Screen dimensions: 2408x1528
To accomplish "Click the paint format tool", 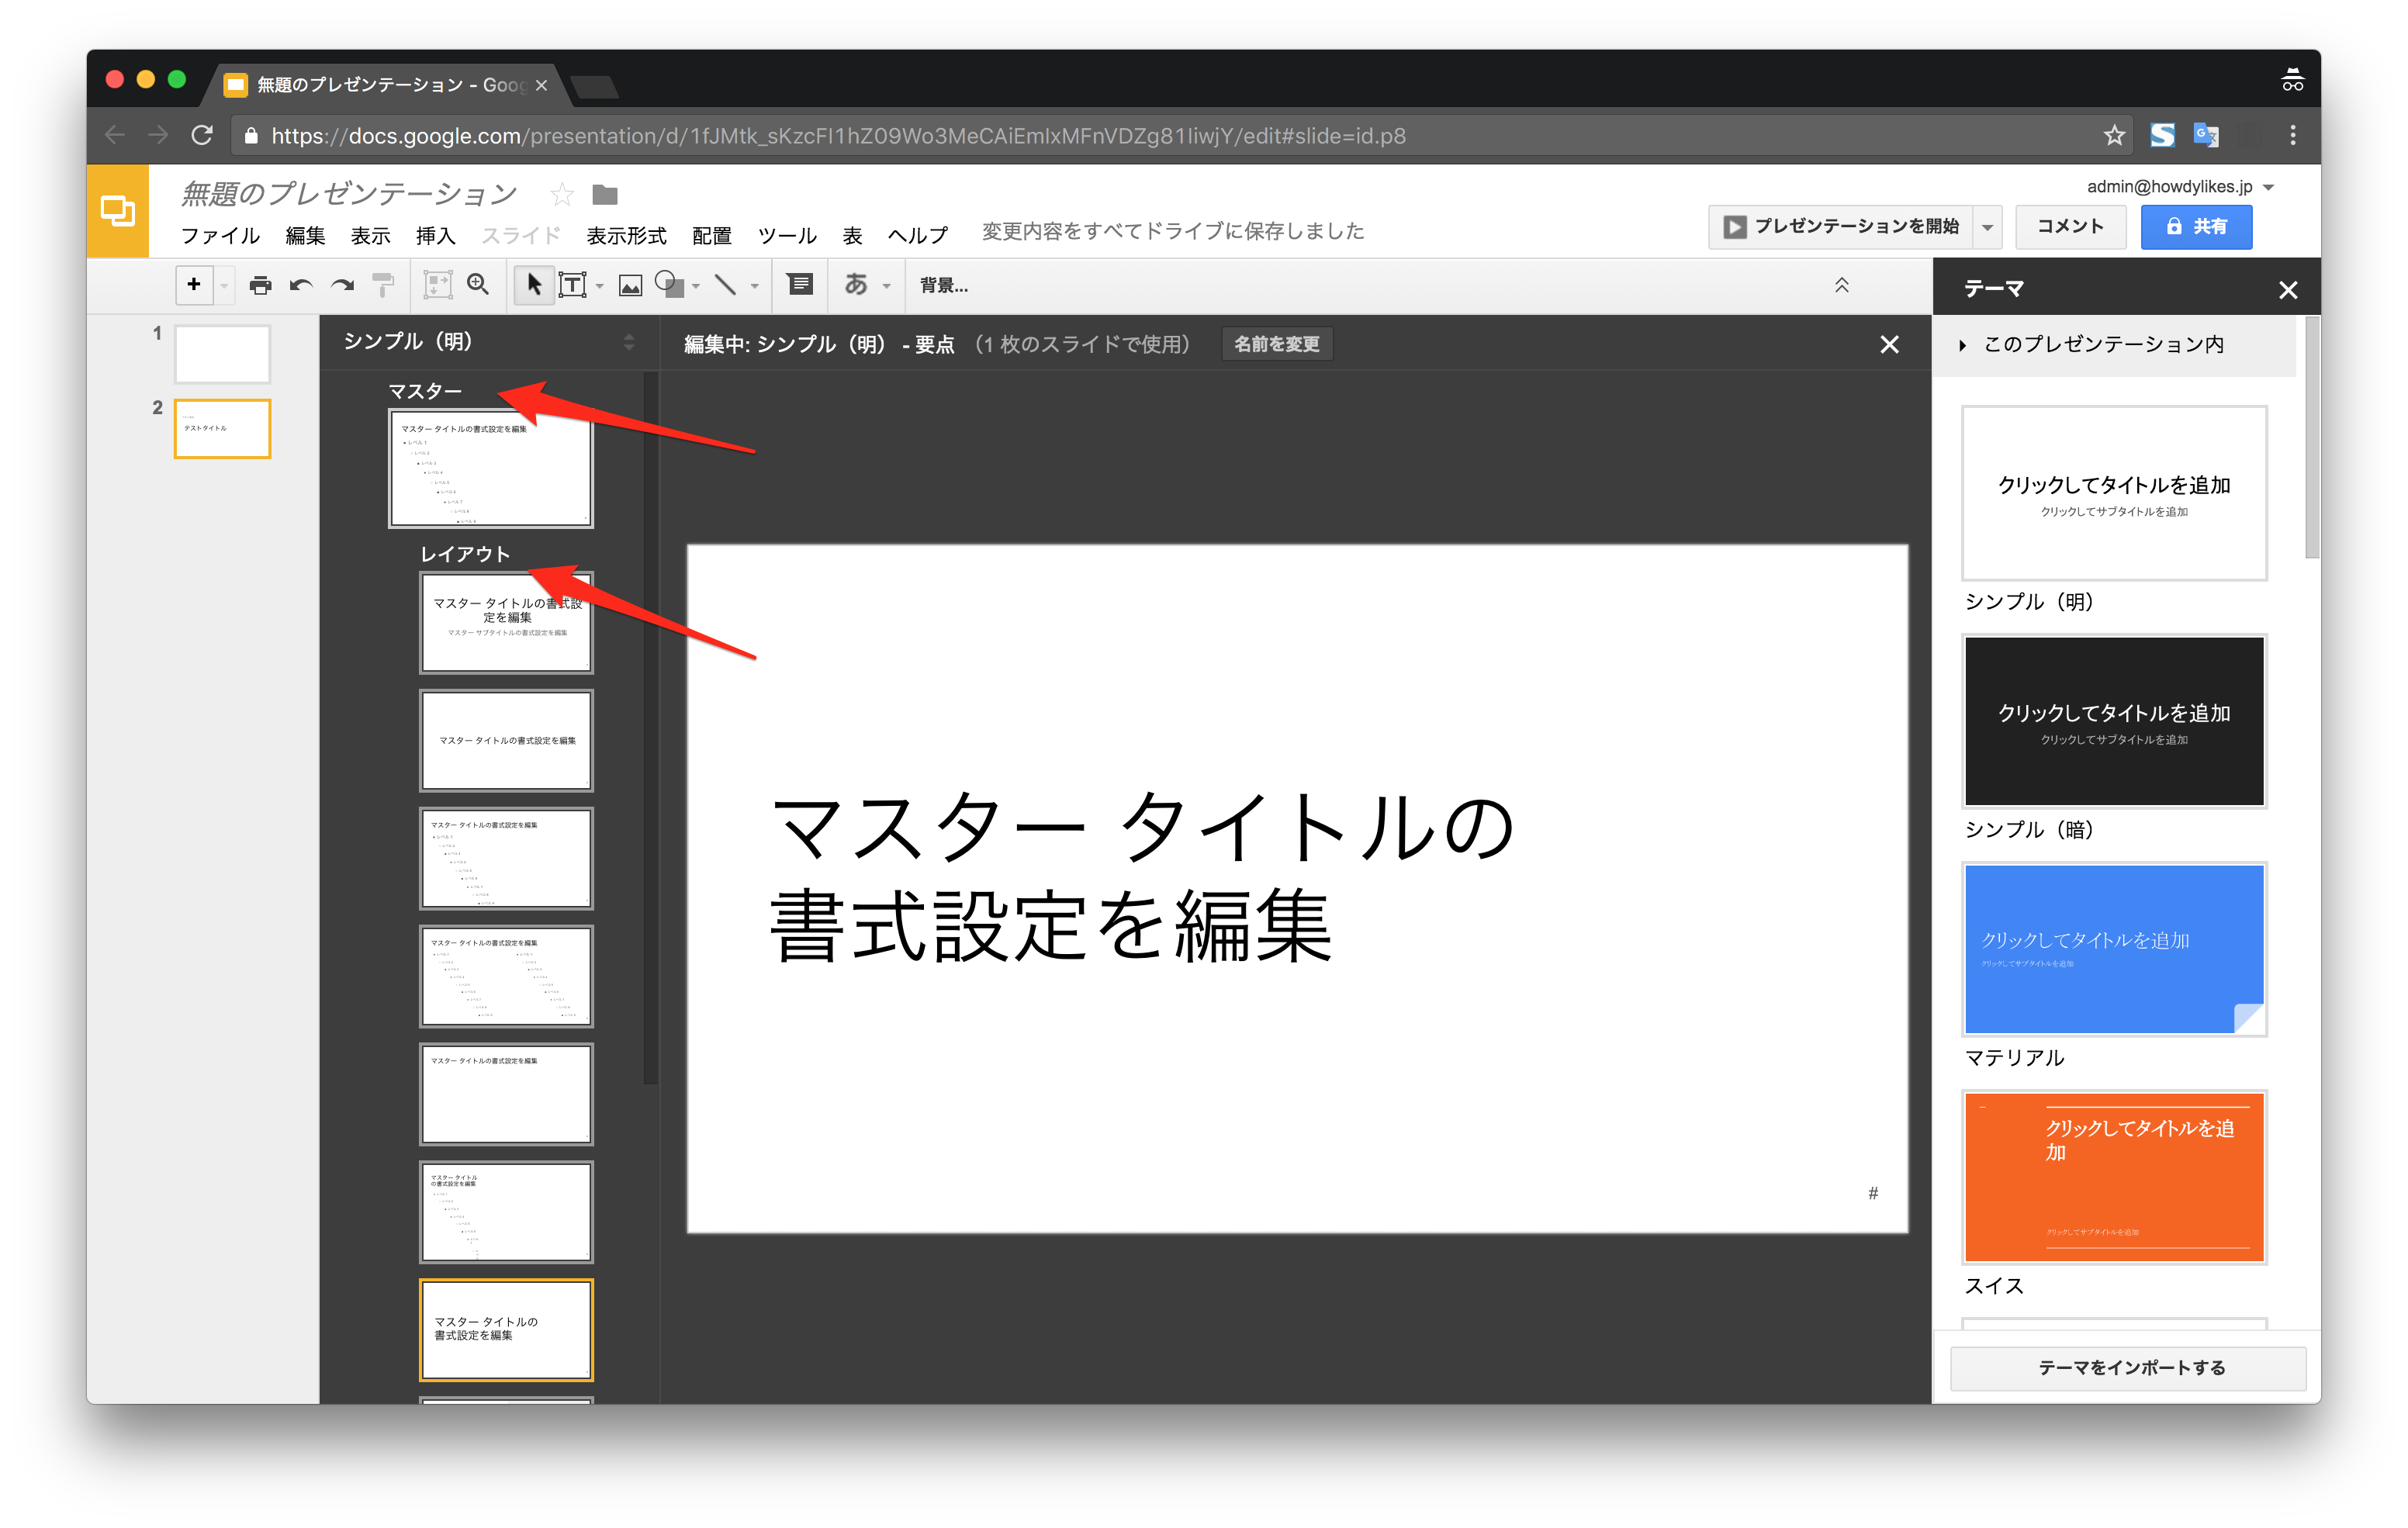I will tap(383, 285).
